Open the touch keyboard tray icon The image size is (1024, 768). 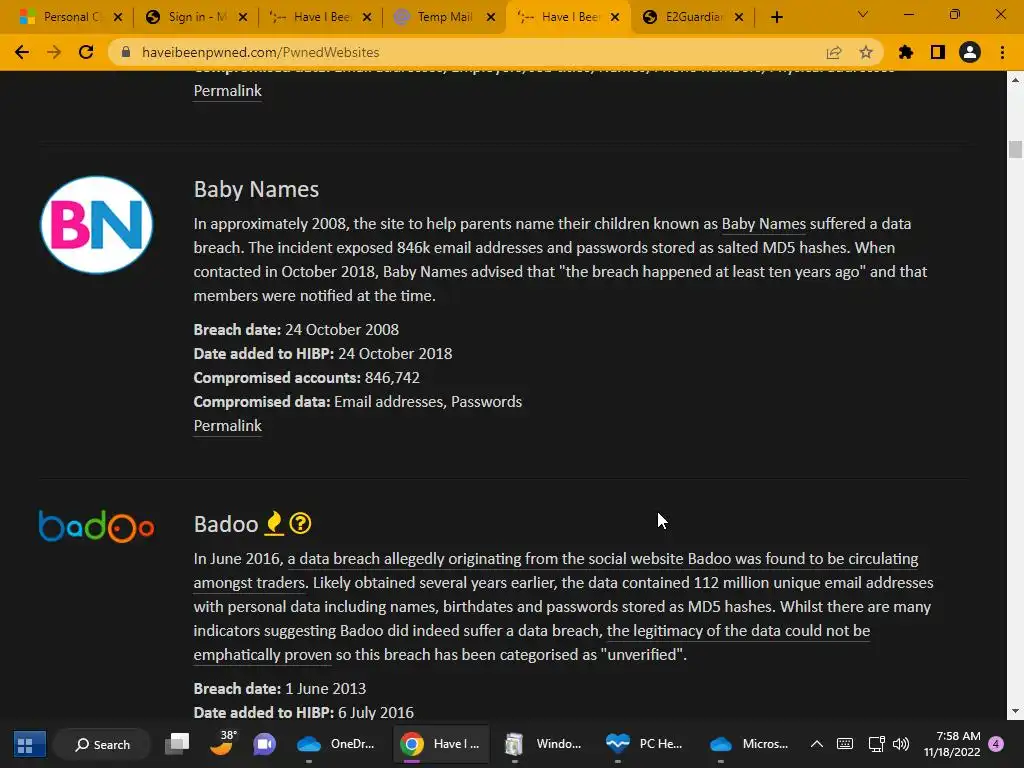click(844, 744)
